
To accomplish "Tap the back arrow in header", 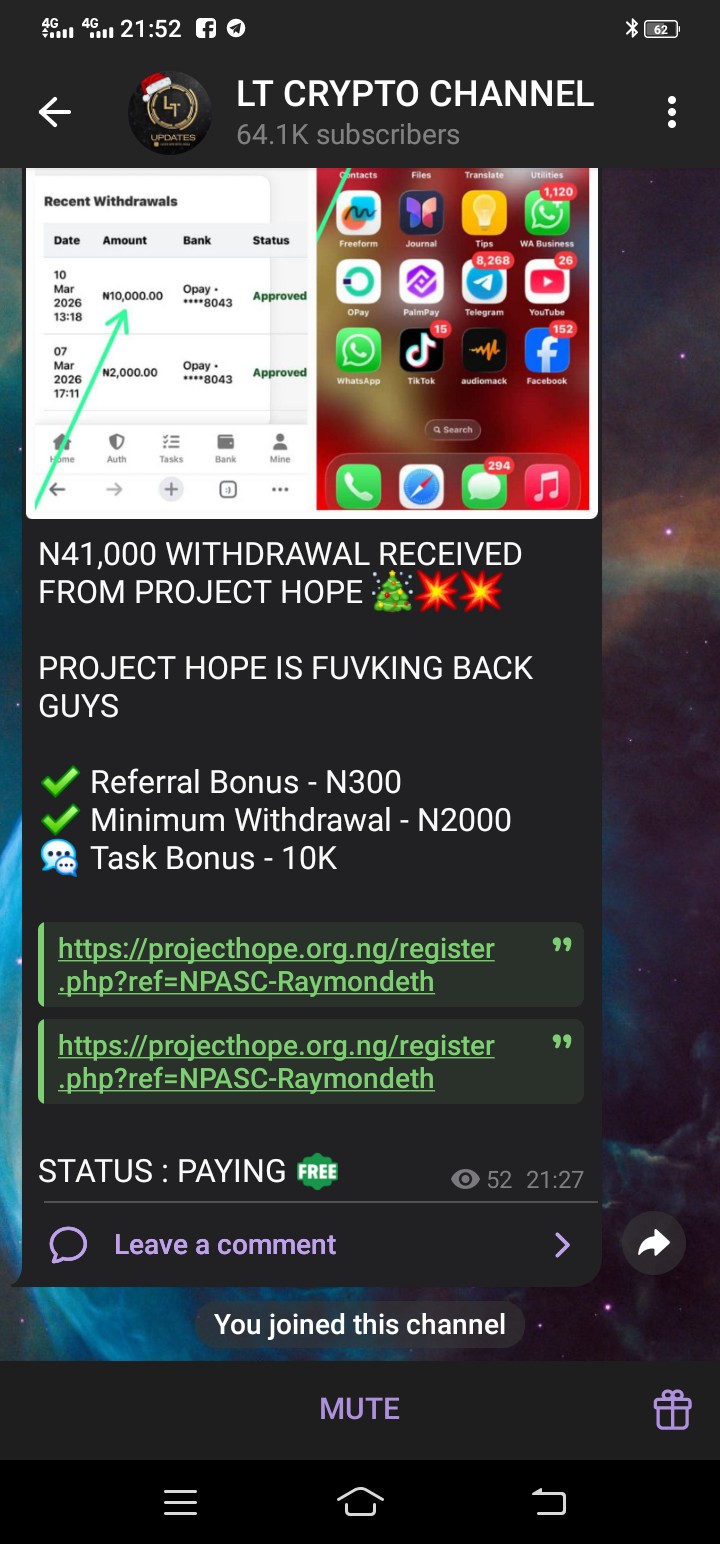I will 55,113.
